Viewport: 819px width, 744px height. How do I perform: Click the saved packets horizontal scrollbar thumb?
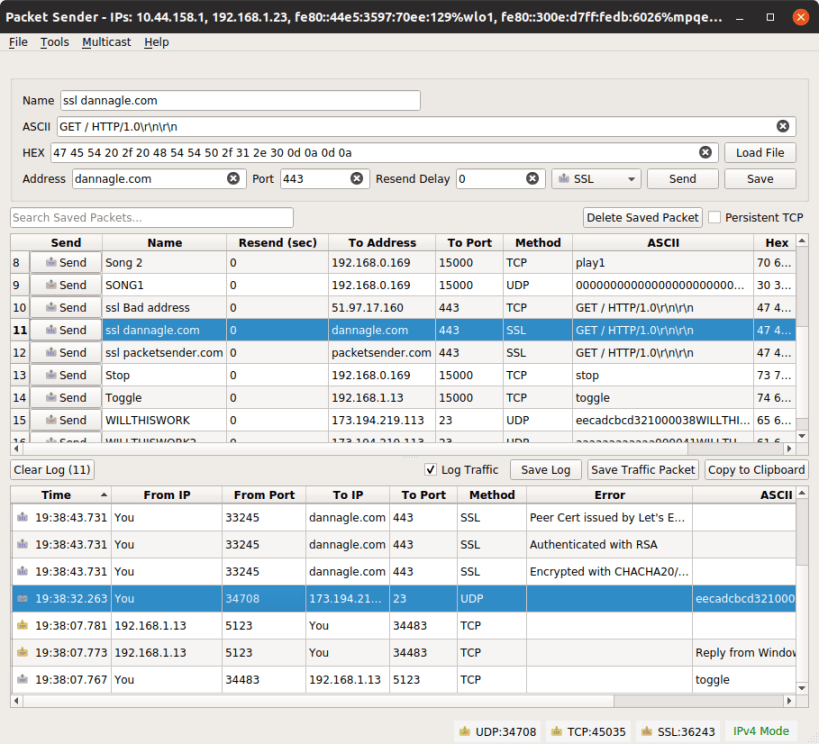[355, 448]
